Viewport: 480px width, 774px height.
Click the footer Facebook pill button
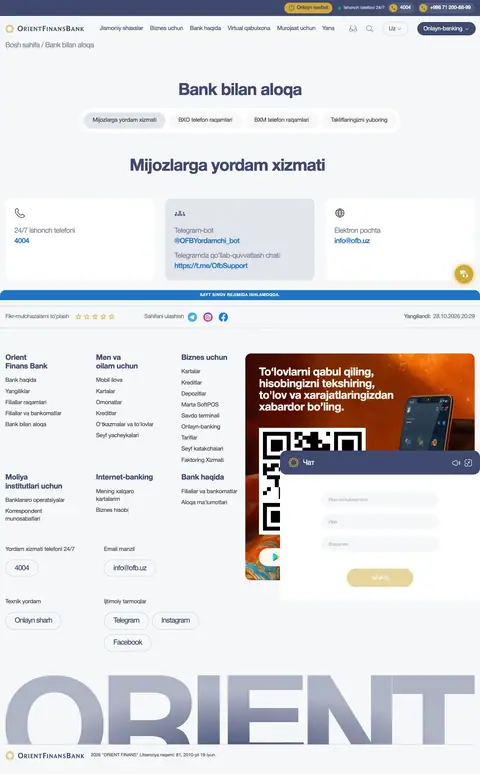point(127,643)
